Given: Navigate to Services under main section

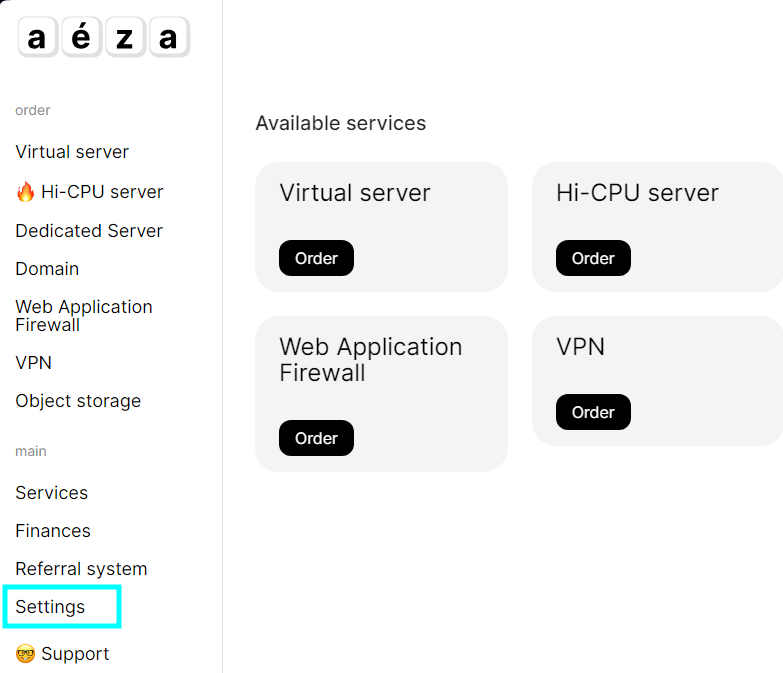Looking at the screenshot, I should [51, 493].
